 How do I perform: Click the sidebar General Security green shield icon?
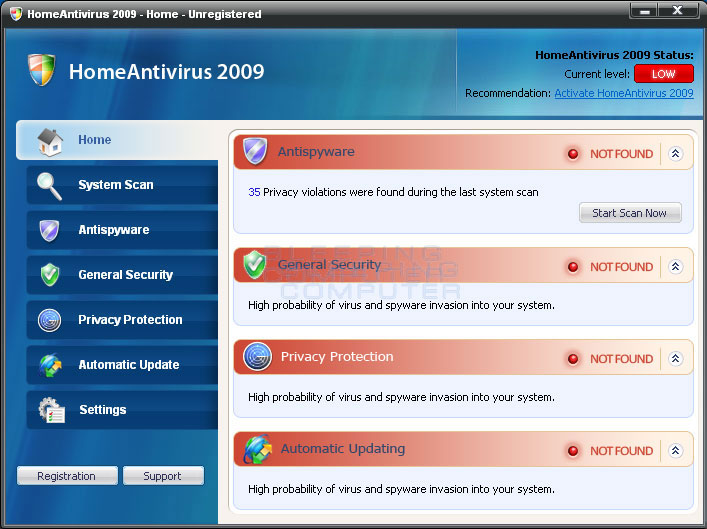click(50, 275)
